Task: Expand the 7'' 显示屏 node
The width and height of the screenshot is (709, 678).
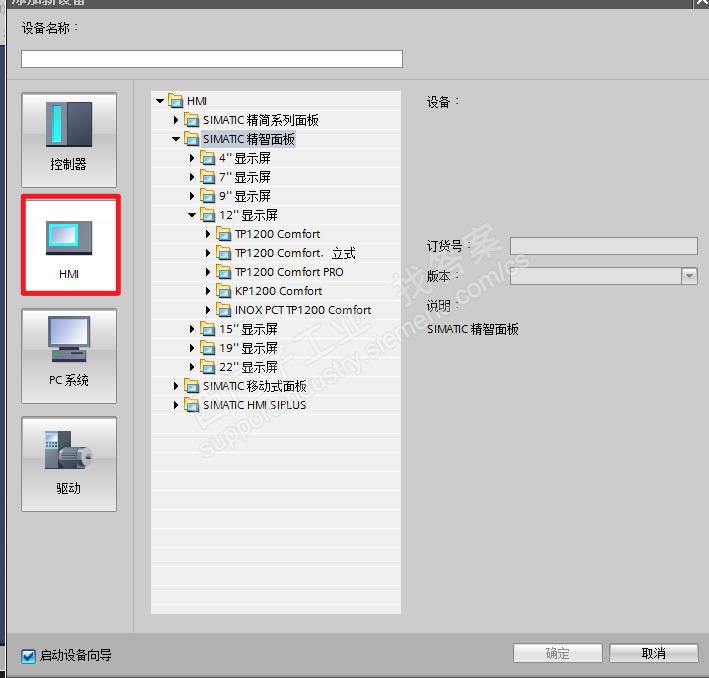Action: coord(192,177)
